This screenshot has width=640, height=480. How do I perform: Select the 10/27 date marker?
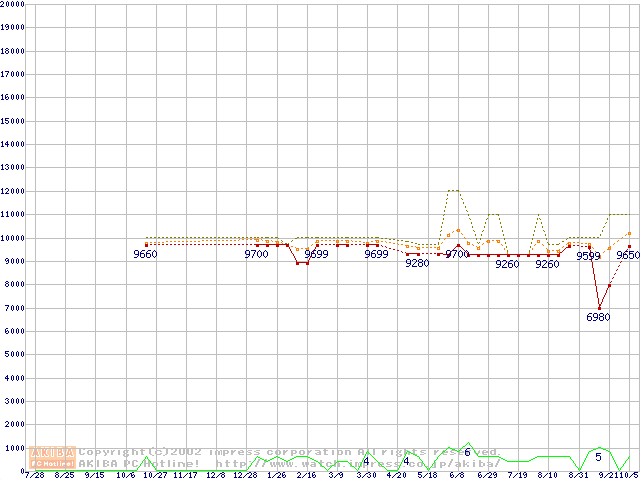click(x=155, y=476)
